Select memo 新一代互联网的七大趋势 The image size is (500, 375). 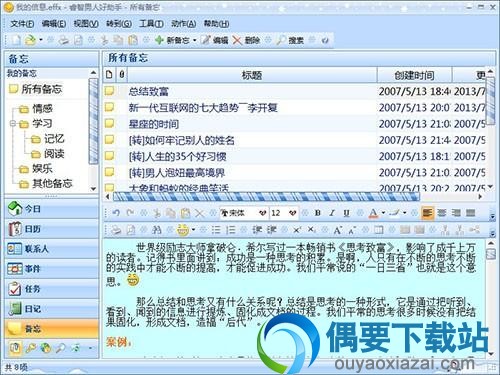click(x=203, y=108)
